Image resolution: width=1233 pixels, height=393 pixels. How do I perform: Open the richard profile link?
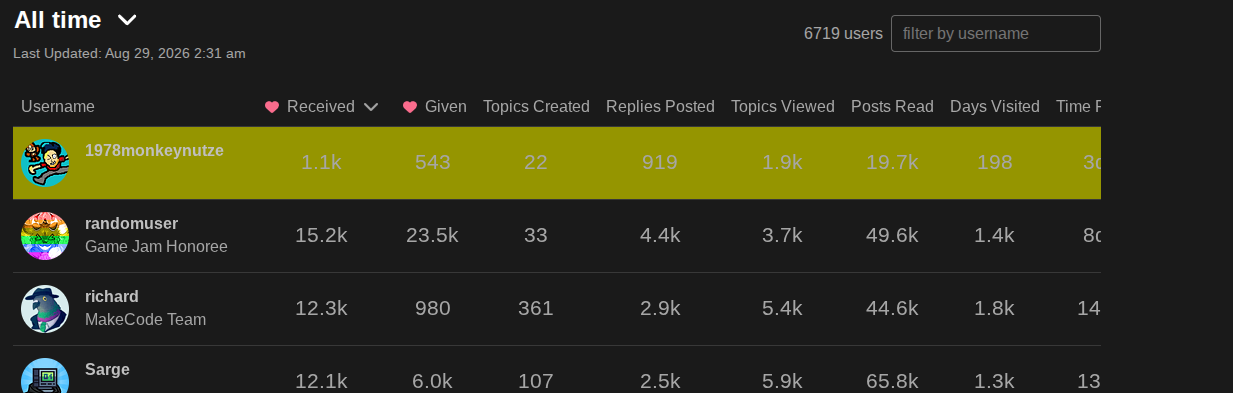pos(112,296)
